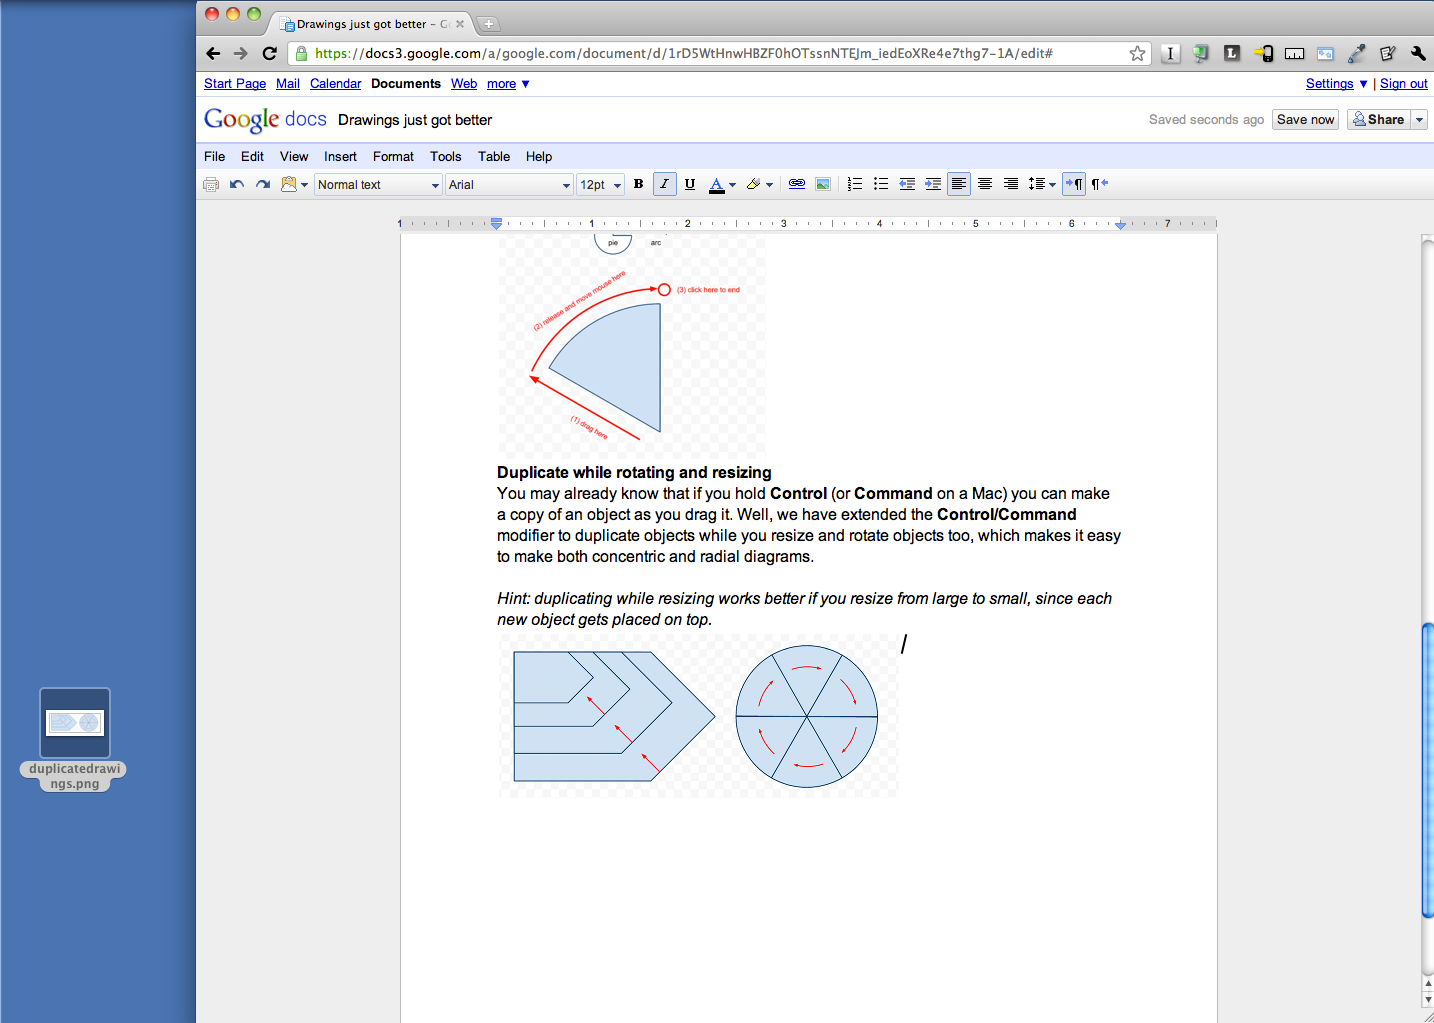Click the green monitor extension icon
Image resolution: width=1434 pixels, height=1023 pixels.
(1201, 54)
